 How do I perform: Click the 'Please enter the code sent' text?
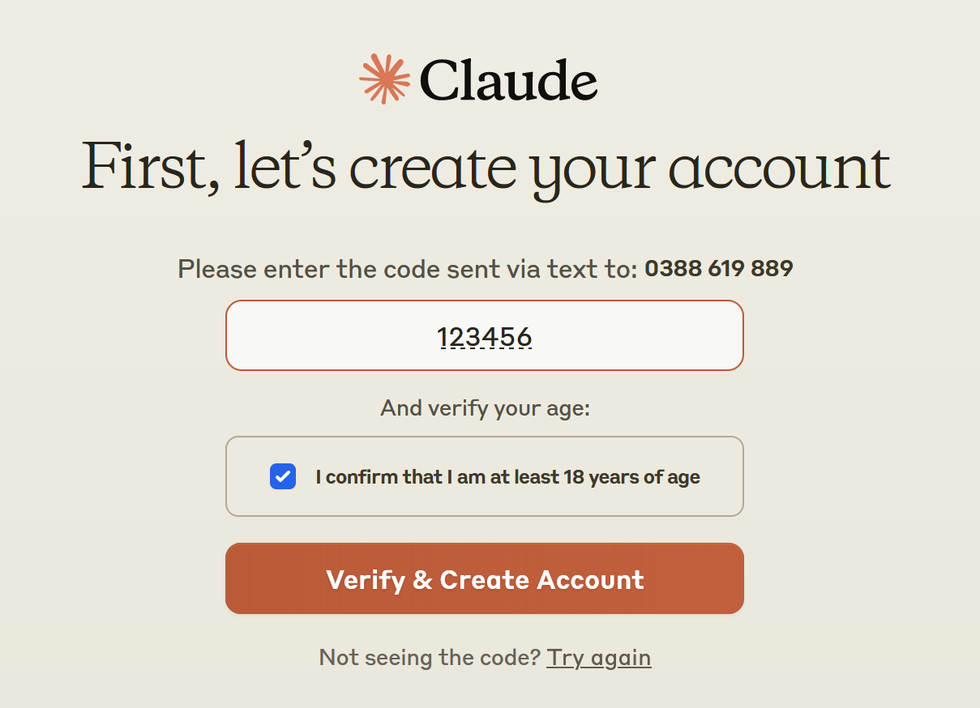[407, 269]
